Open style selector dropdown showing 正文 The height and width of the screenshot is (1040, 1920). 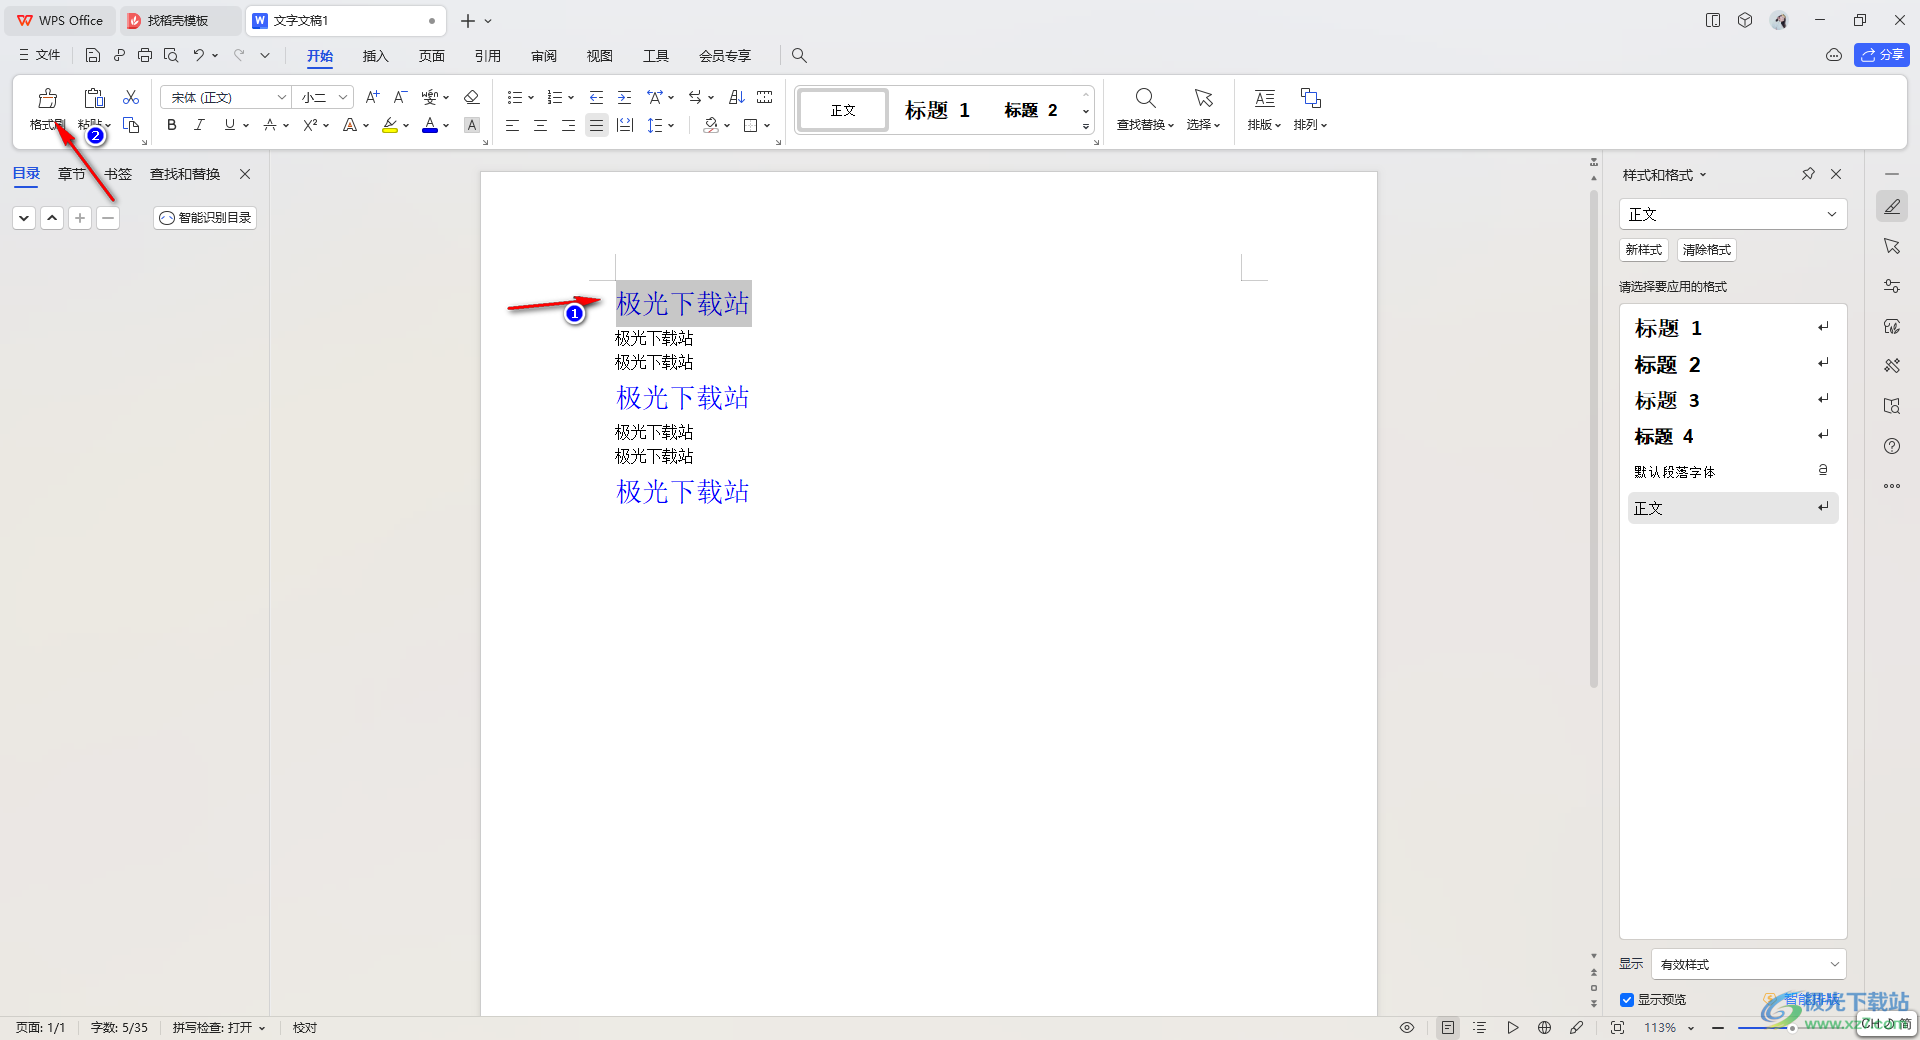tap(1733, 214)
